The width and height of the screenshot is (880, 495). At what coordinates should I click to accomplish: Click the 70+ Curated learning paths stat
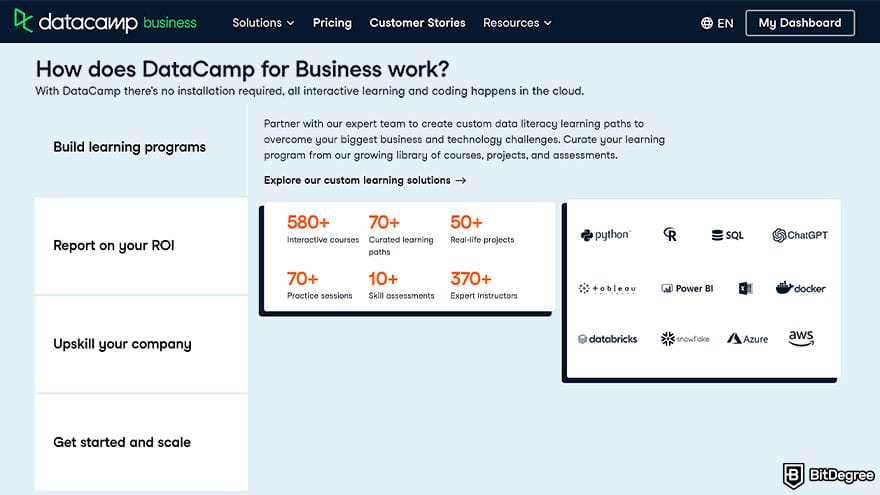(401, 235)
